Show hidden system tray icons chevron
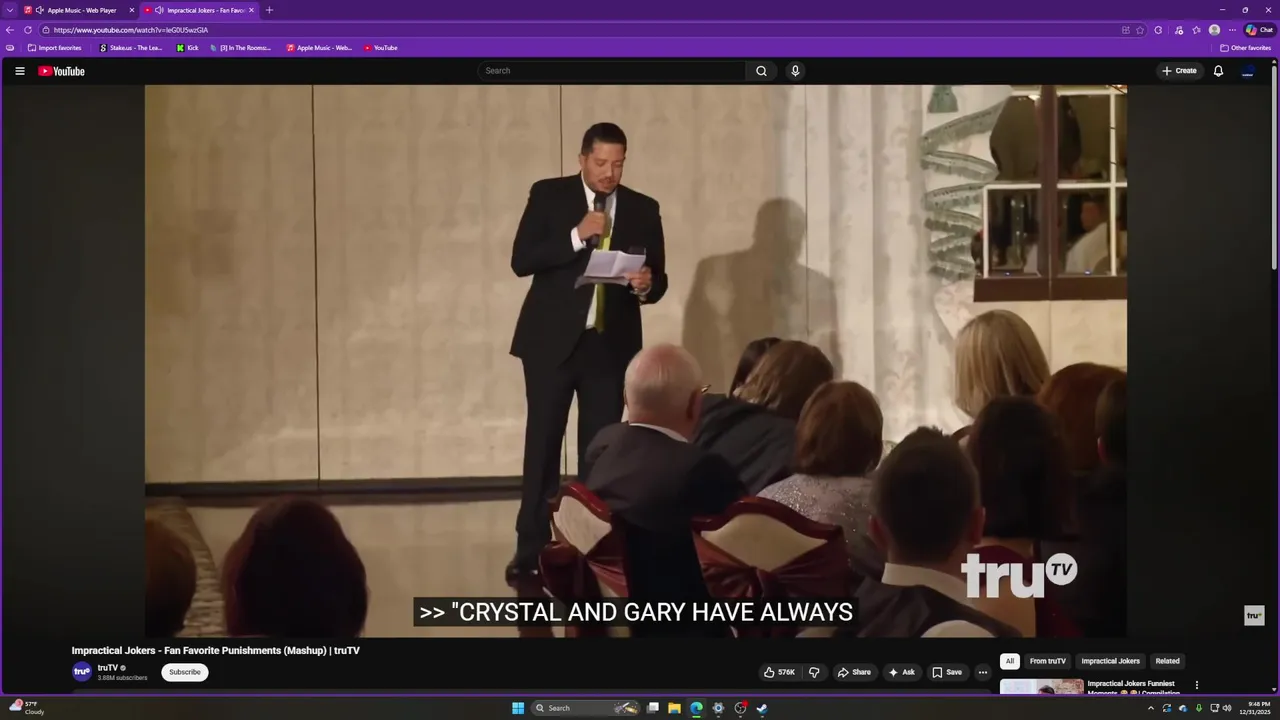 pyautogui.click(x=1150, y=708)
